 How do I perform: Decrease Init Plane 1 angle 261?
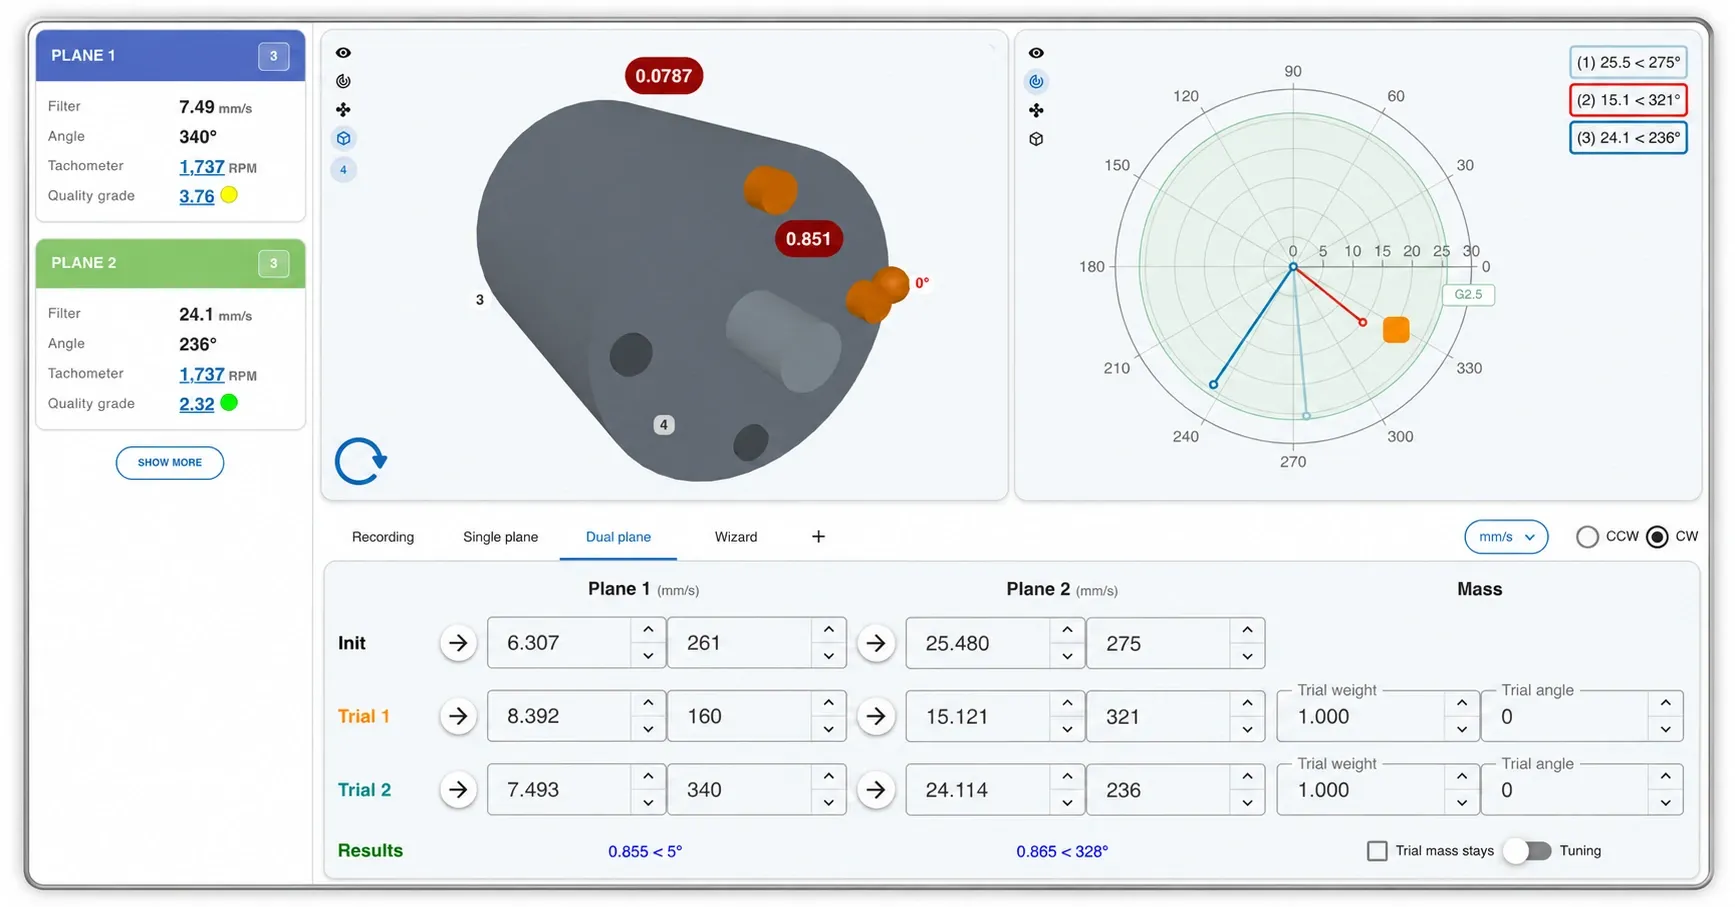pyautogui.click(x=829, y=656)
